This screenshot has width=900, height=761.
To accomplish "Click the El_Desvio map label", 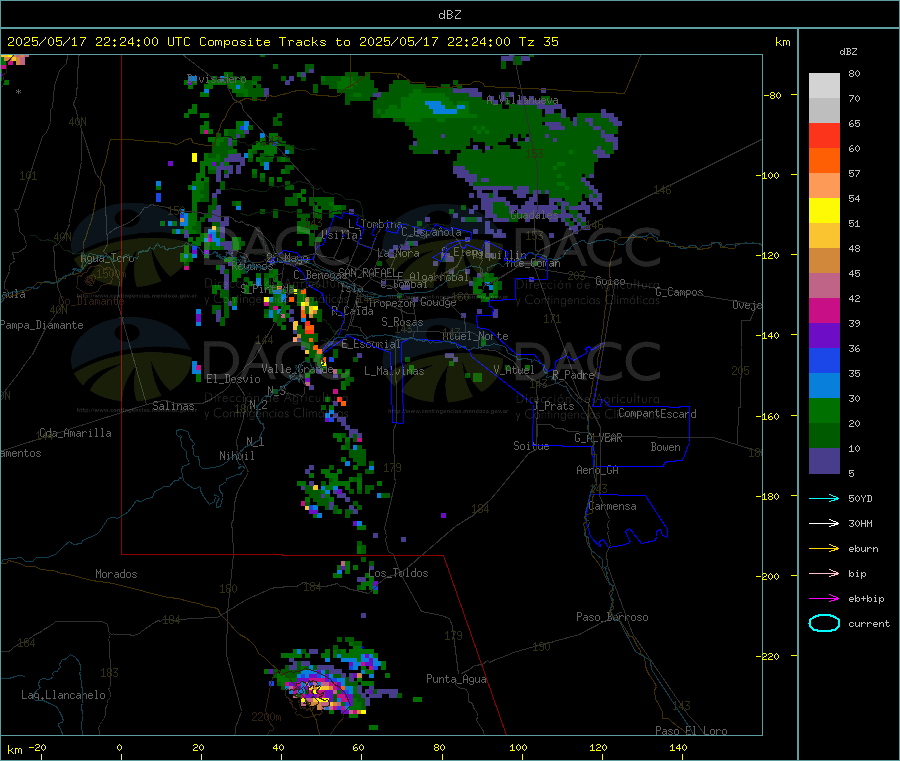I will pos(233,379).
